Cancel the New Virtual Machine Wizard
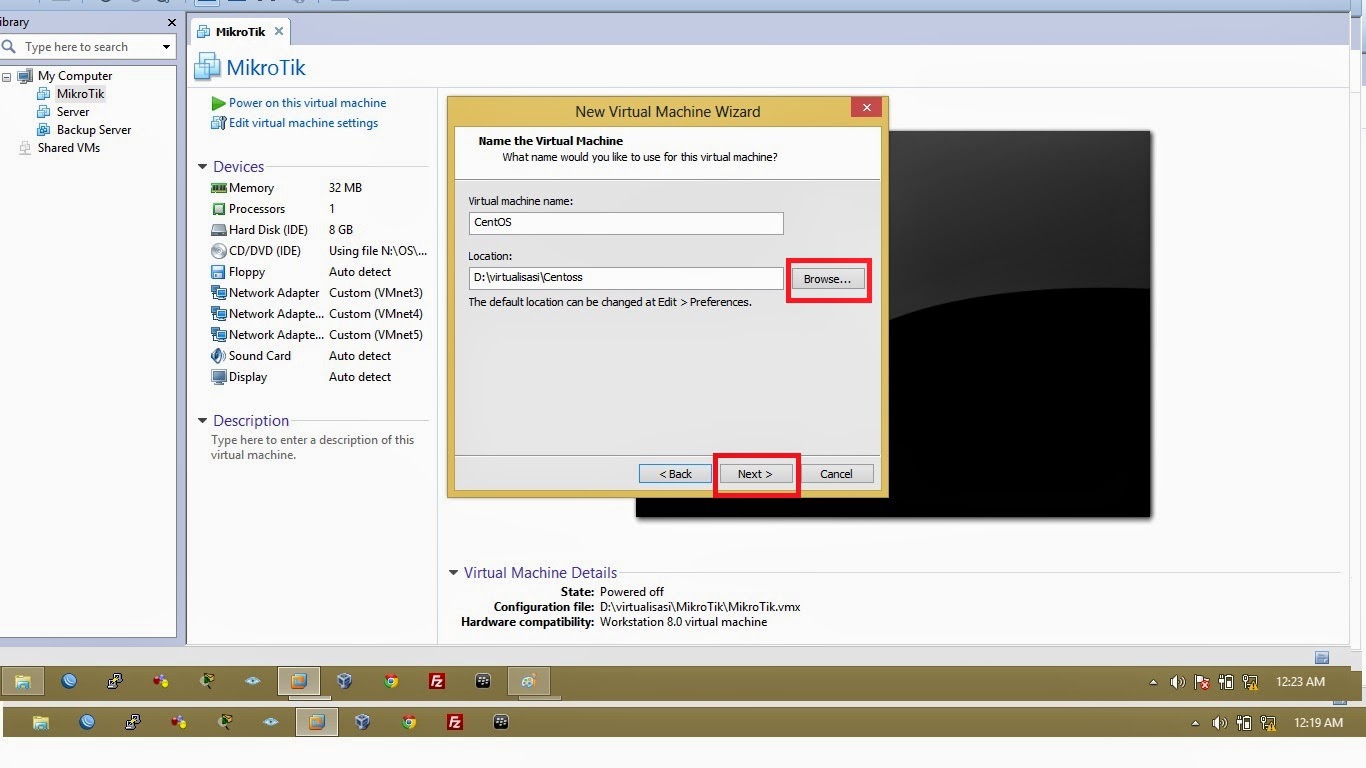The height and width of the screenshot is (768, 1366). [x=836, y=474]
